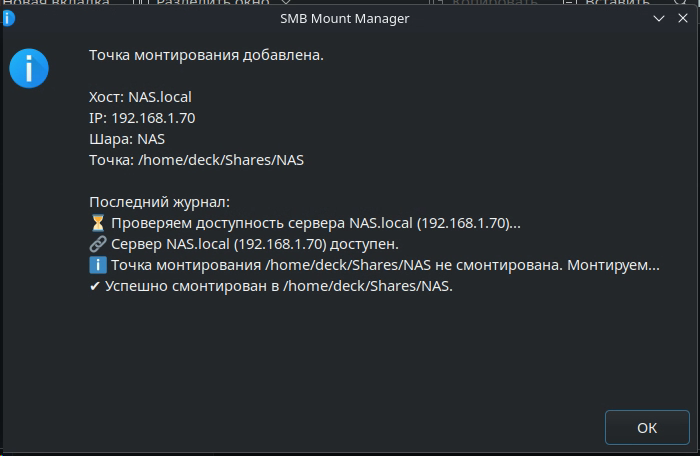This screenshot has width=700, height=456.
Task: Click the Точка монтирования добавлена message
Action: (x=206, y=55)
